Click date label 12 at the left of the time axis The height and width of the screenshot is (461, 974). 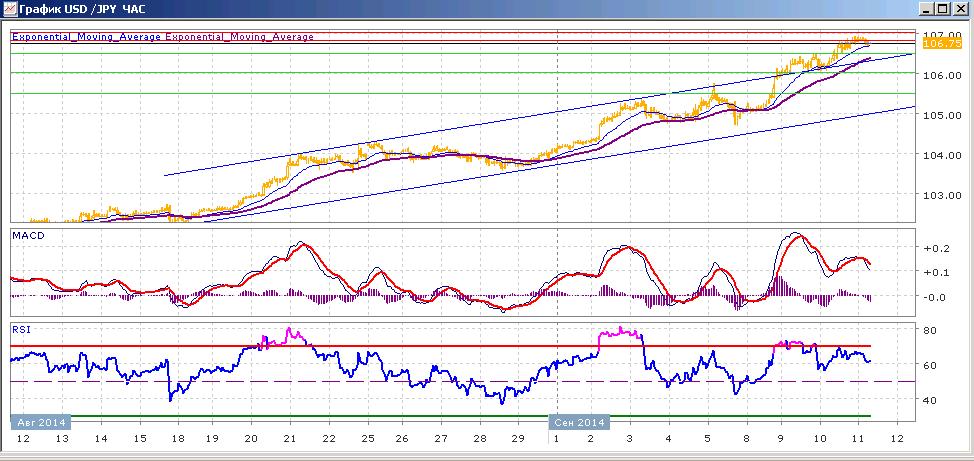(x=23, y=439)
